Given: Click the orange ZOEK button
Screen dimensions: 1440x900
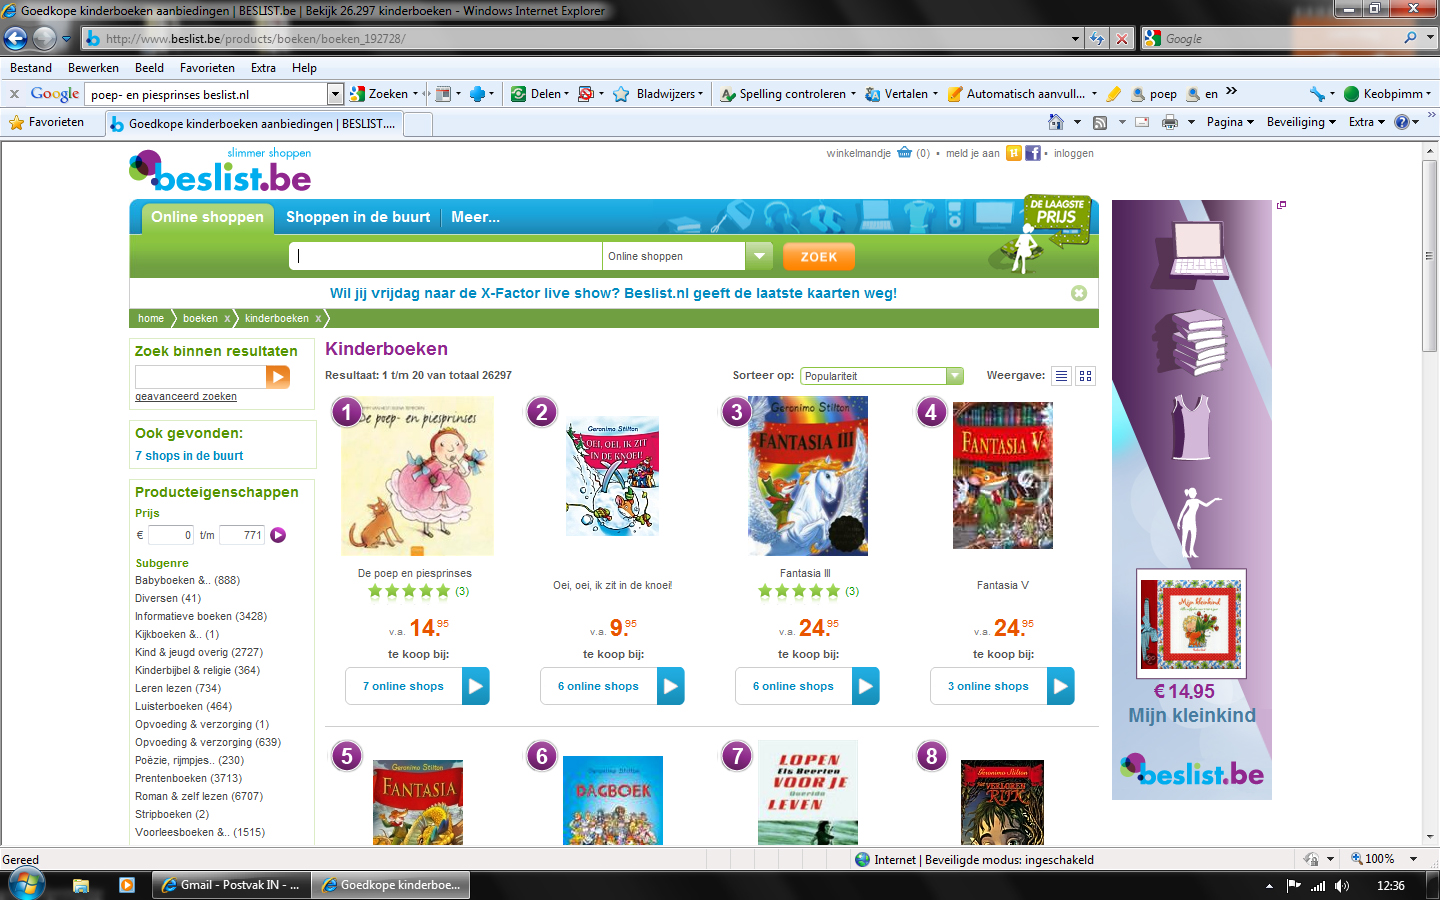Looking at the screenshot, I should coord(819,257).
